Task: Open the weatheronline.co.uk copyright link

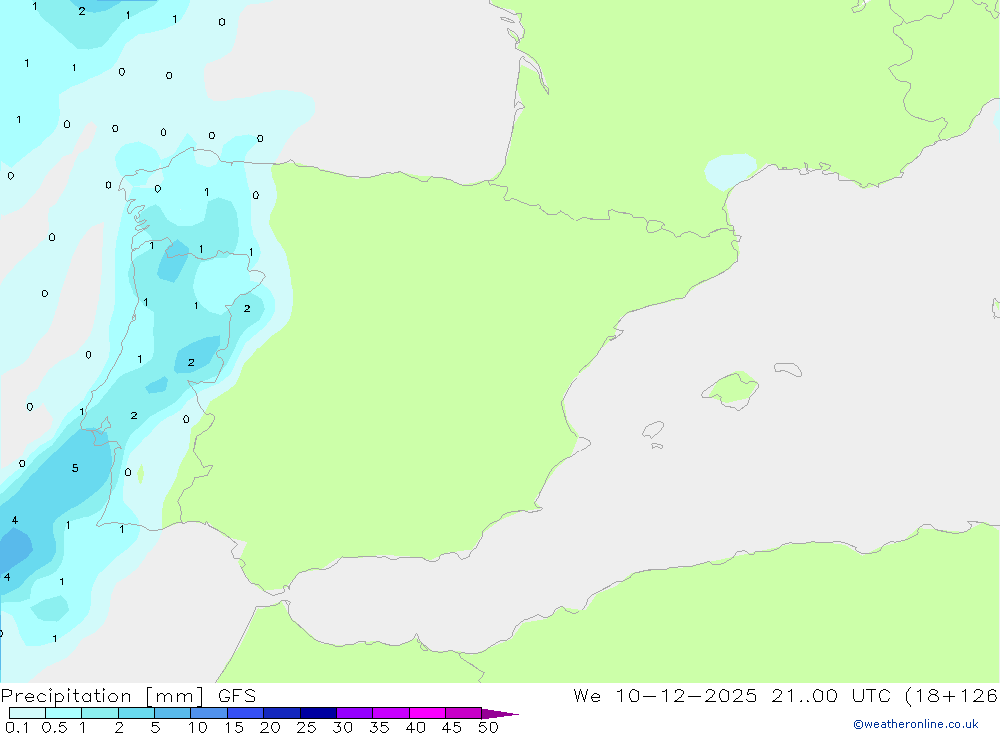Action: click(916, 724)
